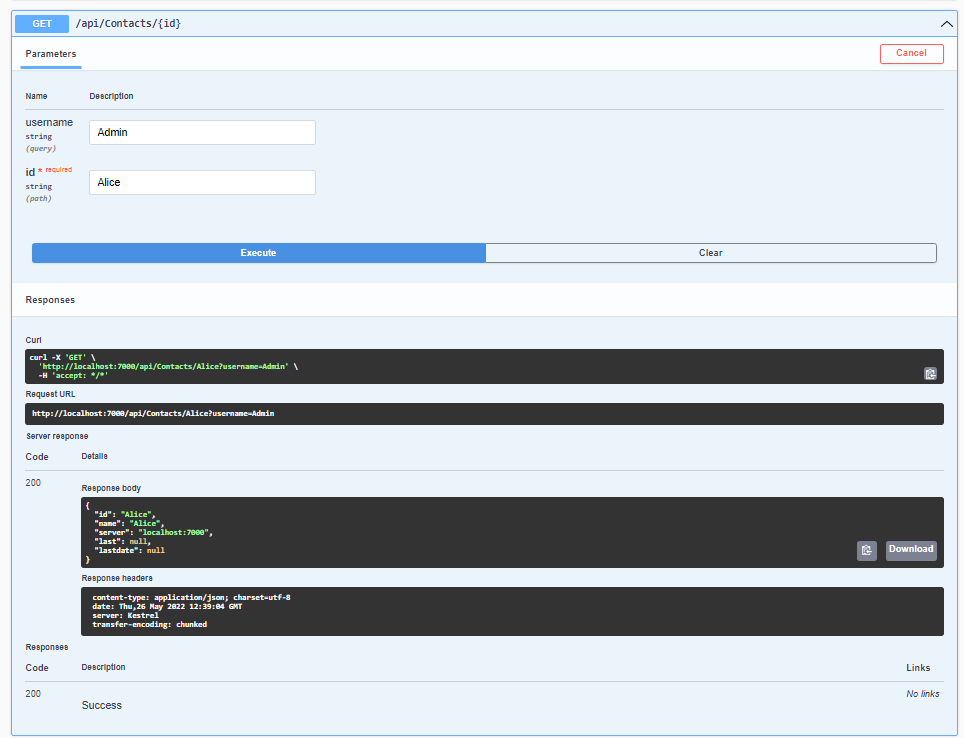Copy the response body to clipboard
964x738 pixels.
tap(866, 550)
